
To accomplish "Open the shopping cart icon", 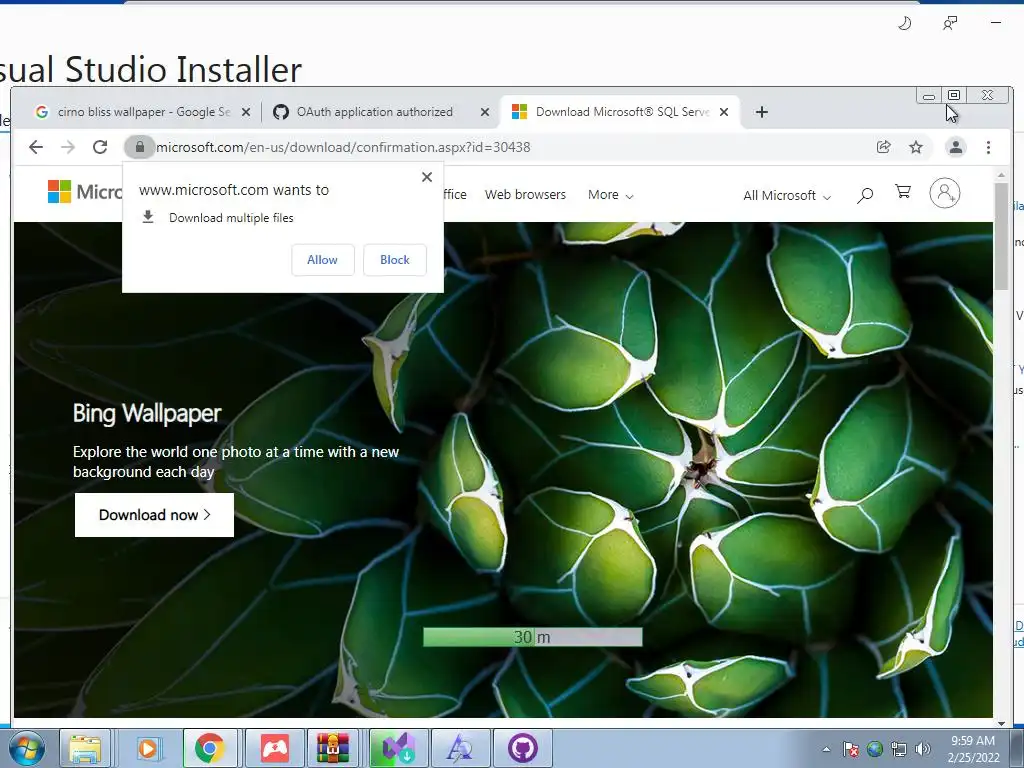I will 903,192.
